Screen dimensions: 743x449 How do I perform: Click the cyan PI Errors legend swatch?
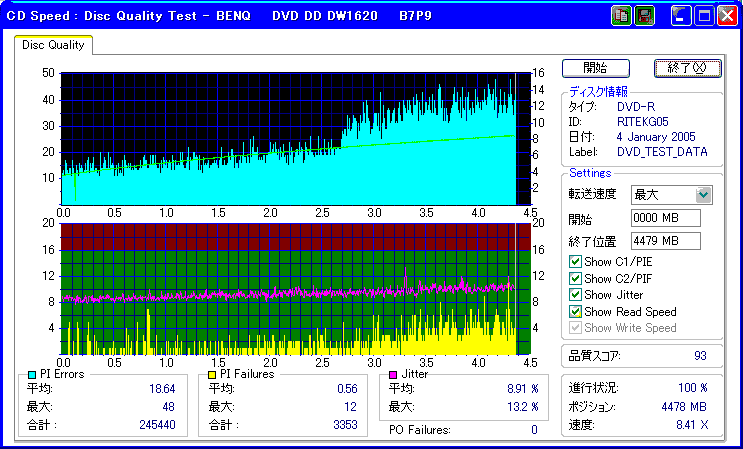pos(32,375)
